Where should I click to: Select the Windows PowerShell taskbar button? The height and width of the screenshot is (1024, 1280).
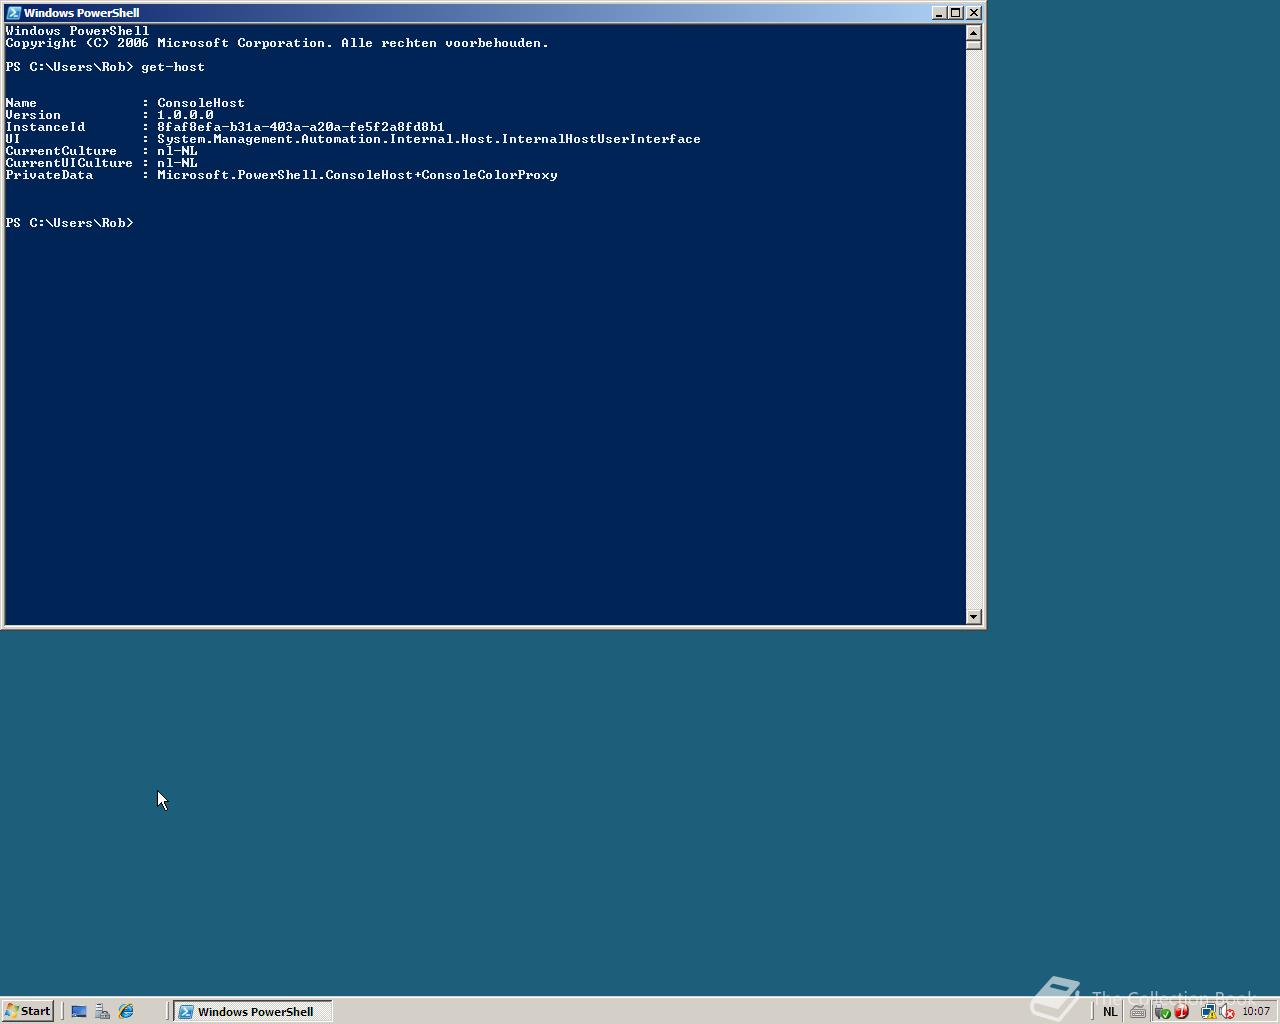[252, 1011]
